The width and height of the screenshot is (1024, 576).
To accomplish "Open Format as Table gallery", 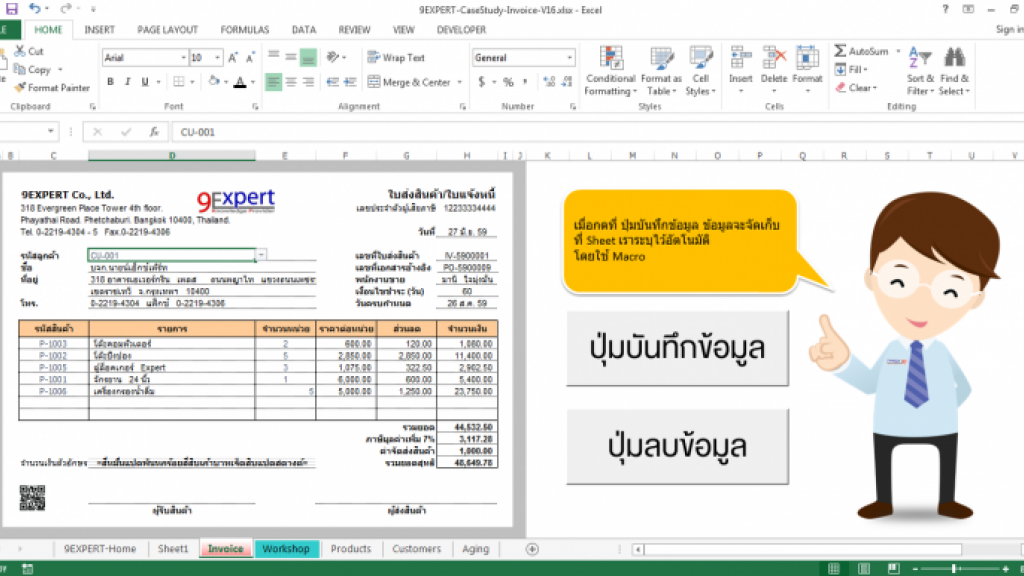I will (x=662, y=72).
